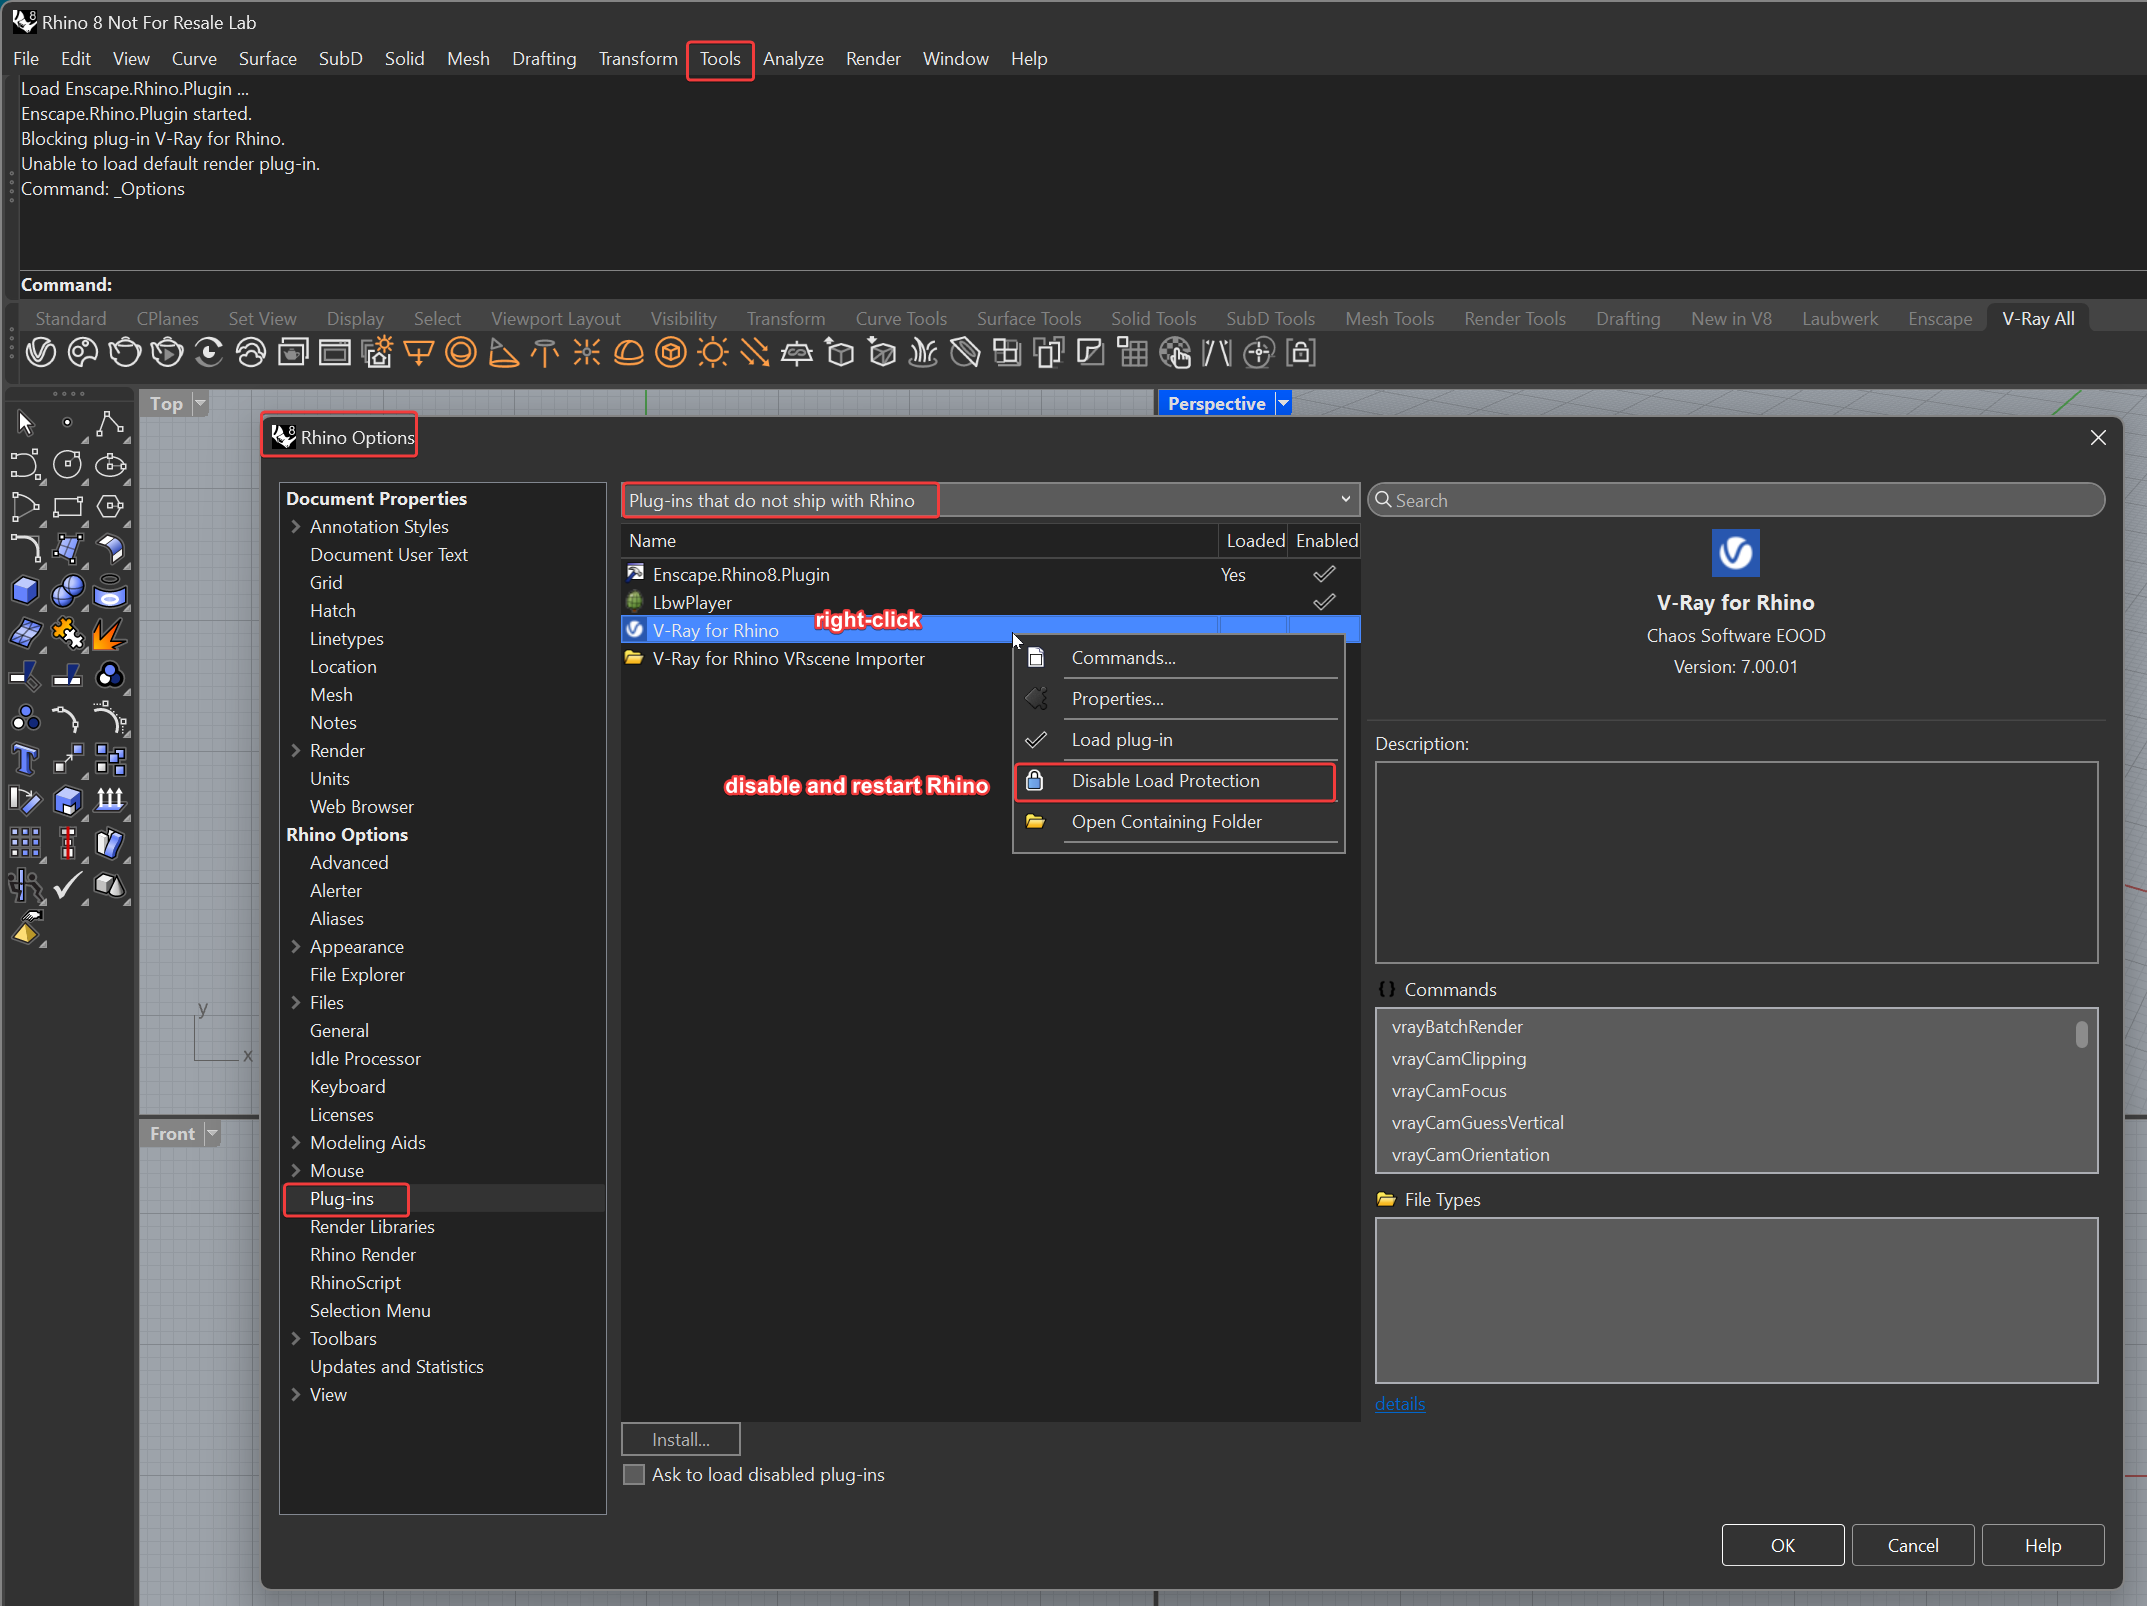Select the Polygon tool
The width and height of the screenshot is (2147, 1606).
[x=109, y=507]
